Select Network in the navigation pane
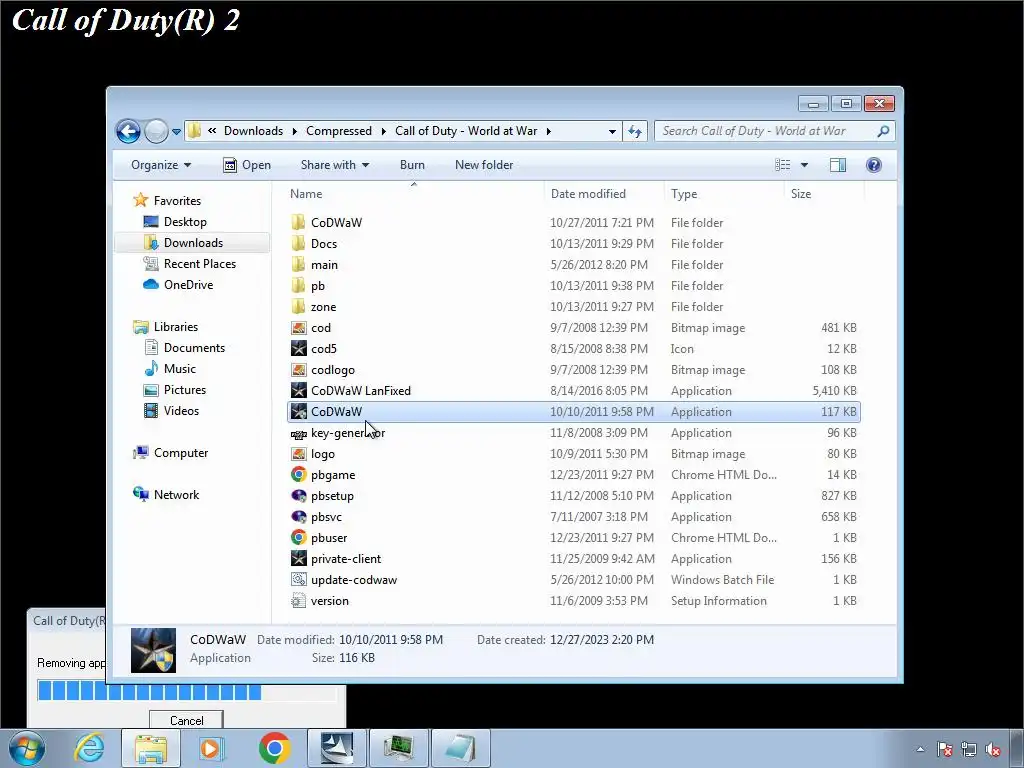The width and height of the screenshot is (1024, 768). [x=166, y=495]
